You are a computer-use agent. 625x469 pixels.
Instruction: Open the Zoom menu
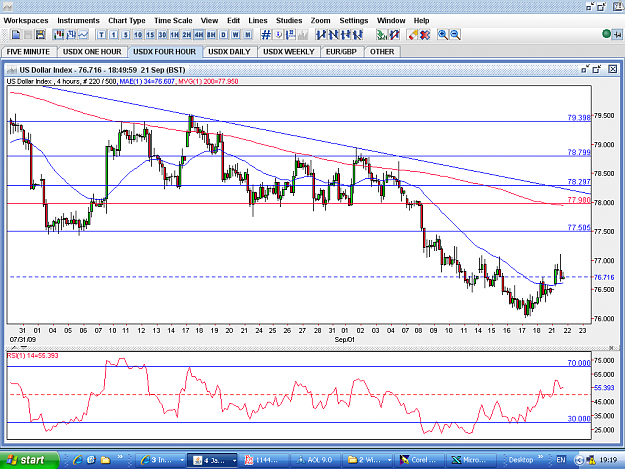click(320, 21)
